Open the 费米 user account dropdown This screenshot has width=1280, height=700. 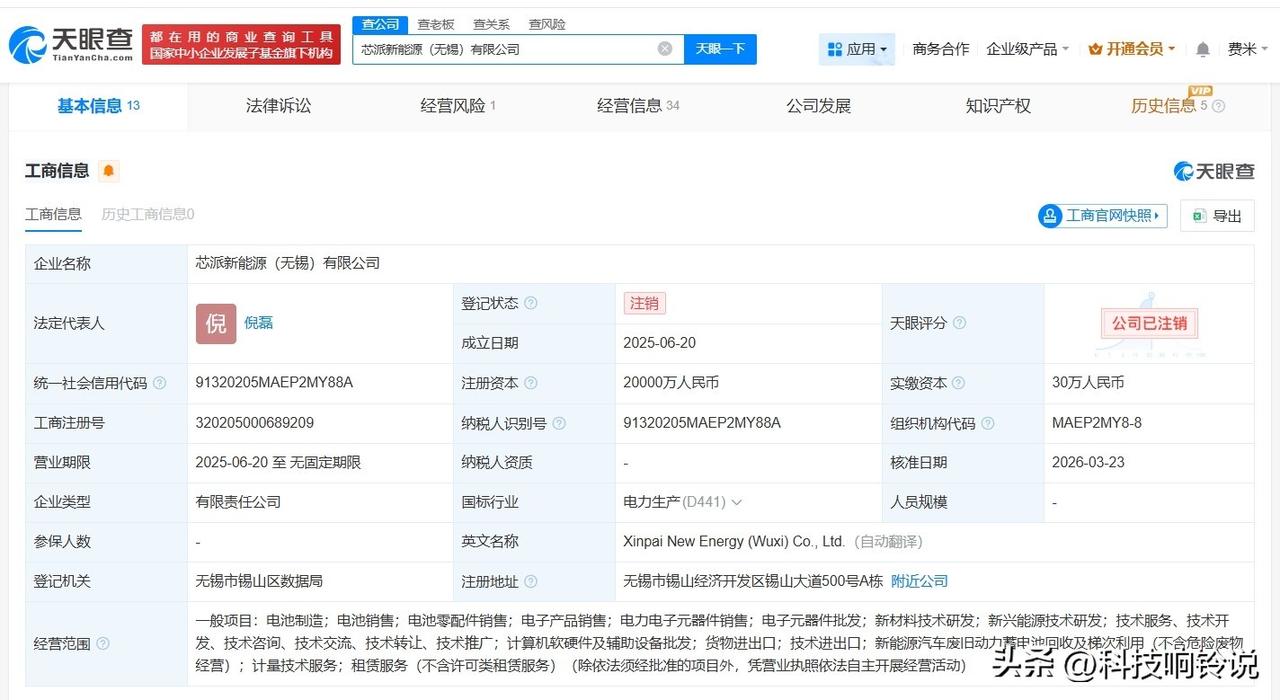tap(1247, 49)
